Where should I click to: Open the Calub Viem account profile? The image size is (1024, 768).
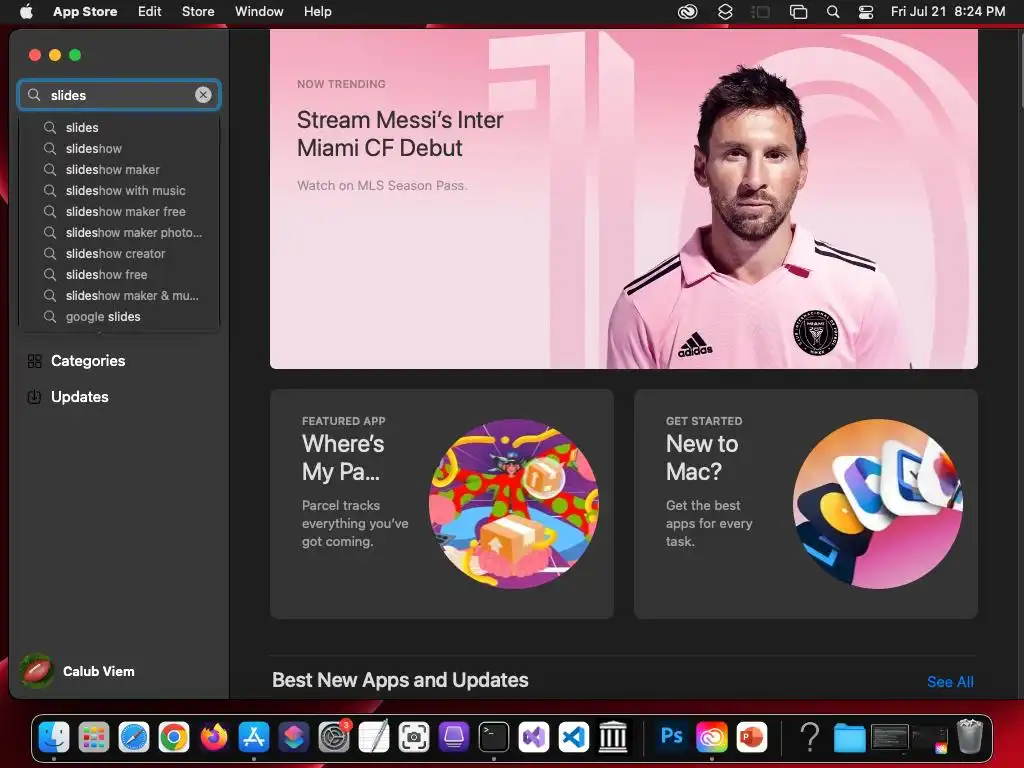tap(78, 671)
